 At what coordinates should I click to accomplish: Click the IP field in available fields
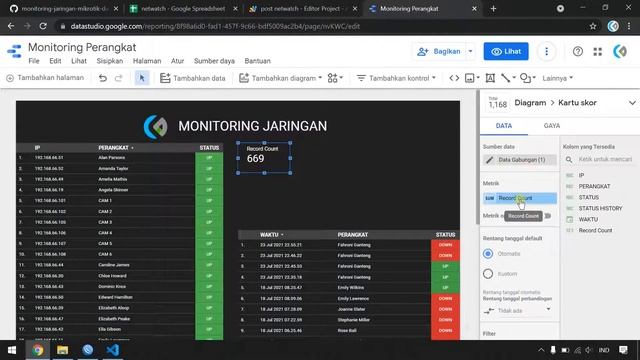[581, 175]
